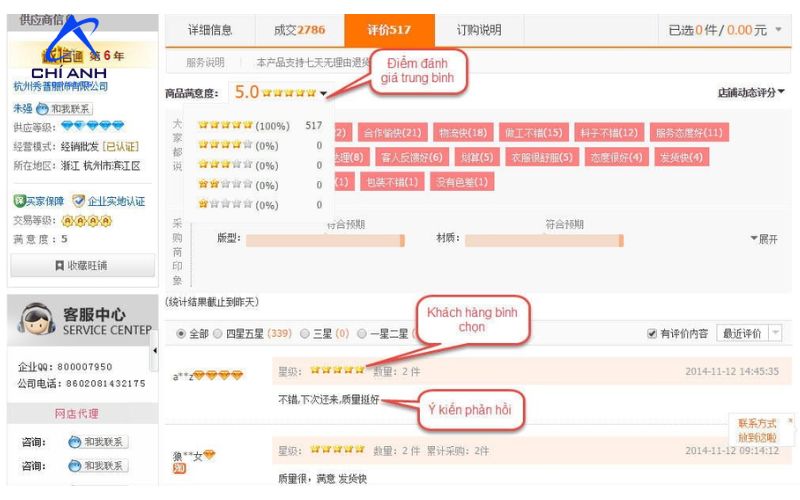Click the customer service headset avatar

36,319
